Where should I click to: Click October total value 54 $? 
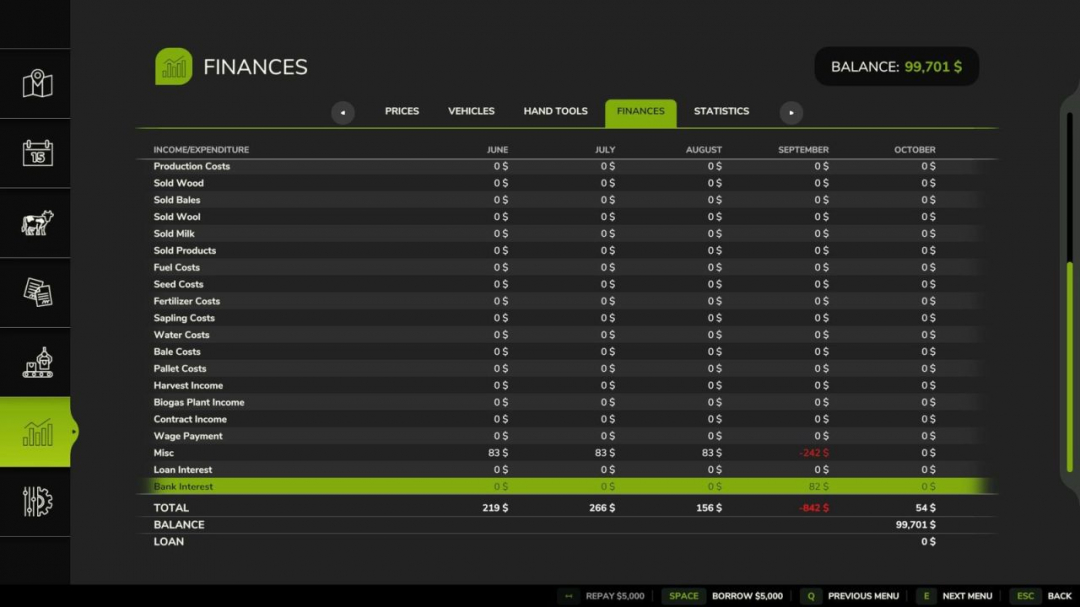[x=925, y=508]
